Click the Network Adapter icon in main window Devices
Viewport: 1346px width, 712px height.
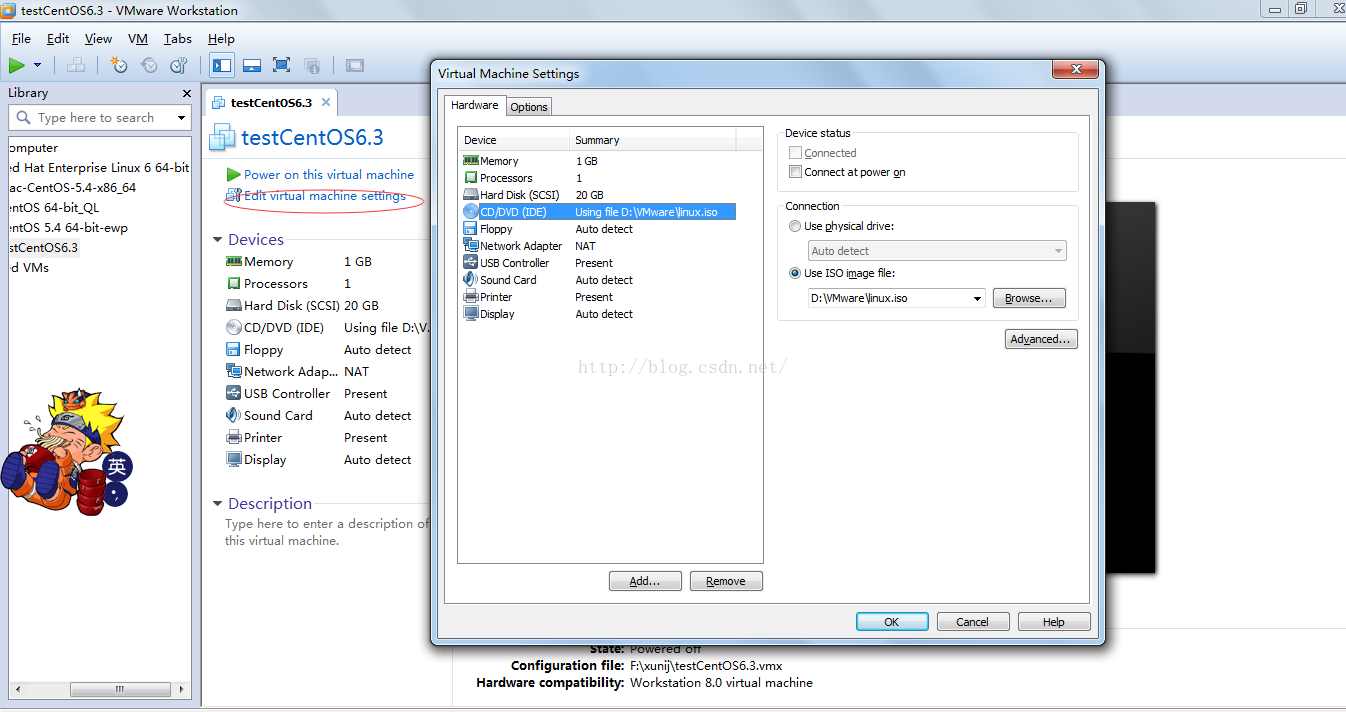(x=234, y=371)
